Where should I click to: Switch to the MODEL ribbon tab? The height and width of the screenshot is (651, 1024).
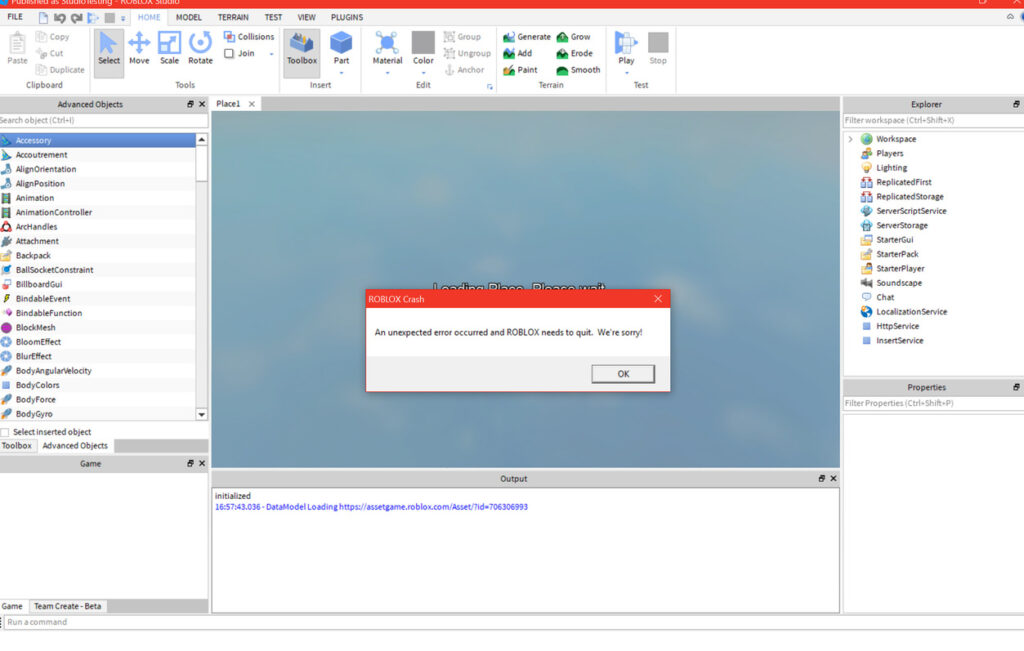(x=189, y=17)
